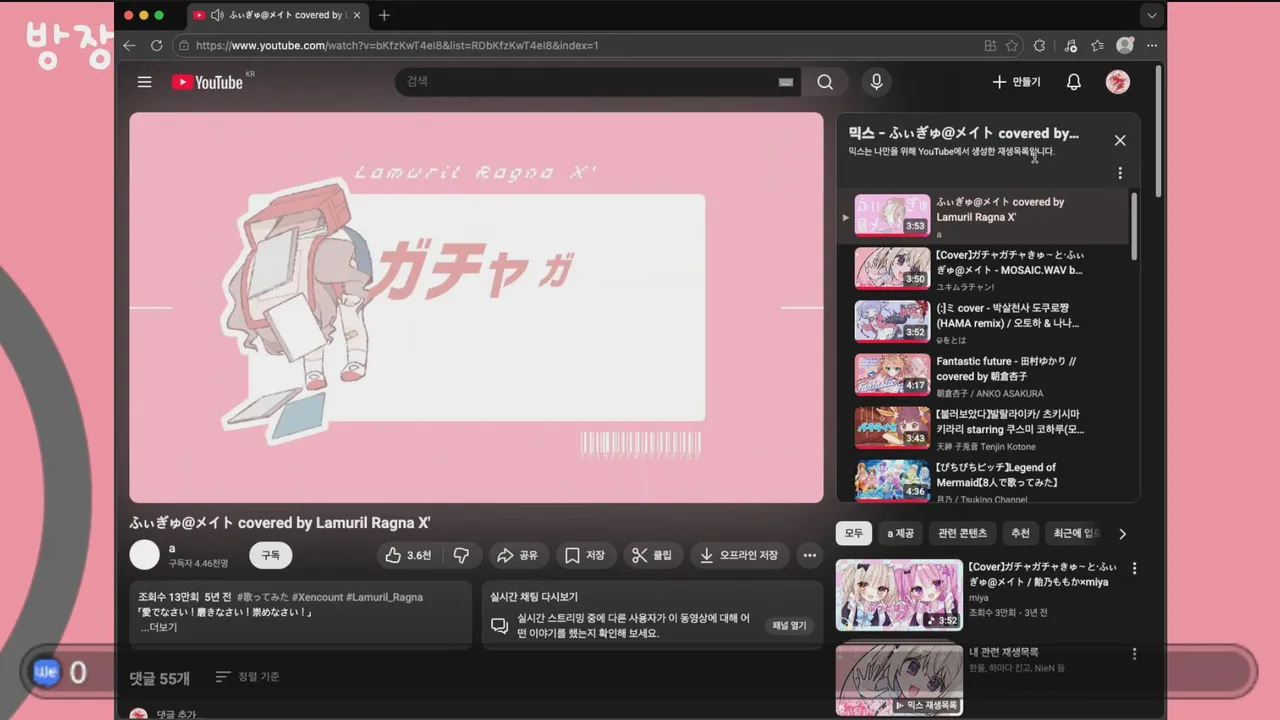Like the video with 3.6천 thumbs up
The width and height of the screenshot is (1280, 720).
tap(409, 555)
